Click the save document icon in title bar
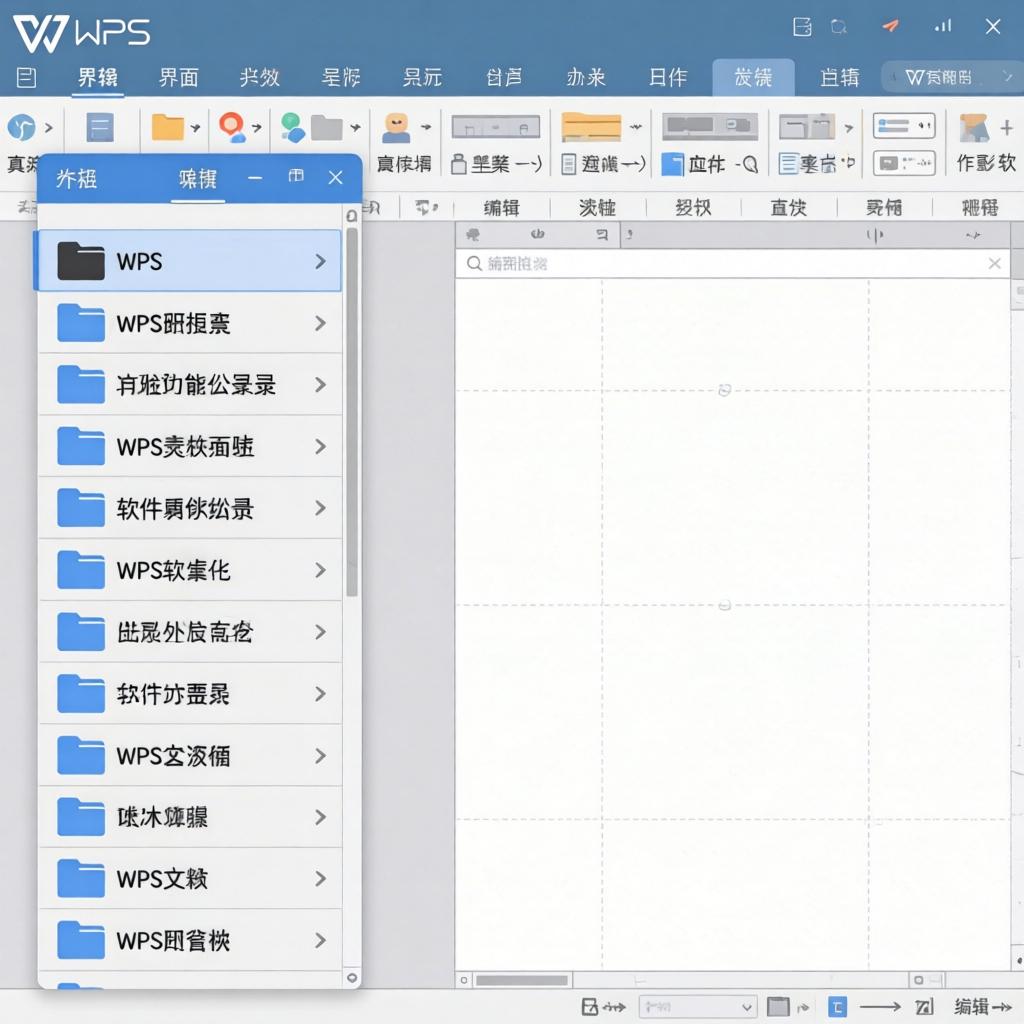This screenshot has height=1024, width=1024. (802, 27)
